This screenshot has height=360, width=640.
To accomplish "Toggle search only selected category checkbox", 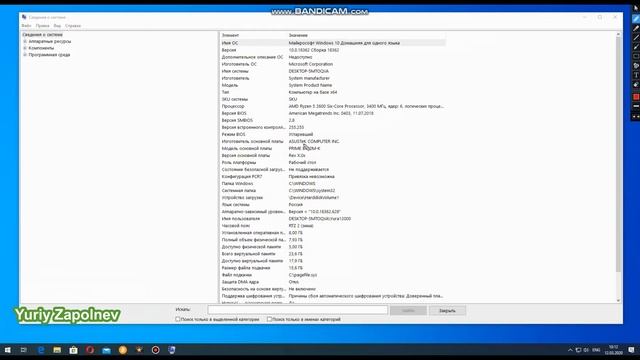I will (x=178, y=319).
